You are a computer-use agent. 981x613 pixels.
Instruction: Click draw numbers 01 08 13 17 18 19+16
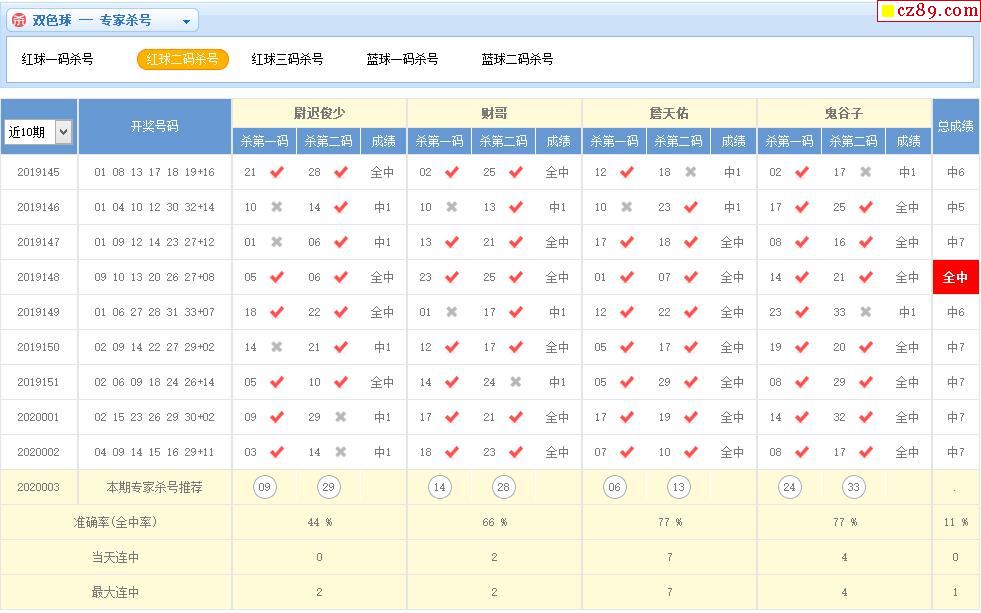[x=155, y=172]
